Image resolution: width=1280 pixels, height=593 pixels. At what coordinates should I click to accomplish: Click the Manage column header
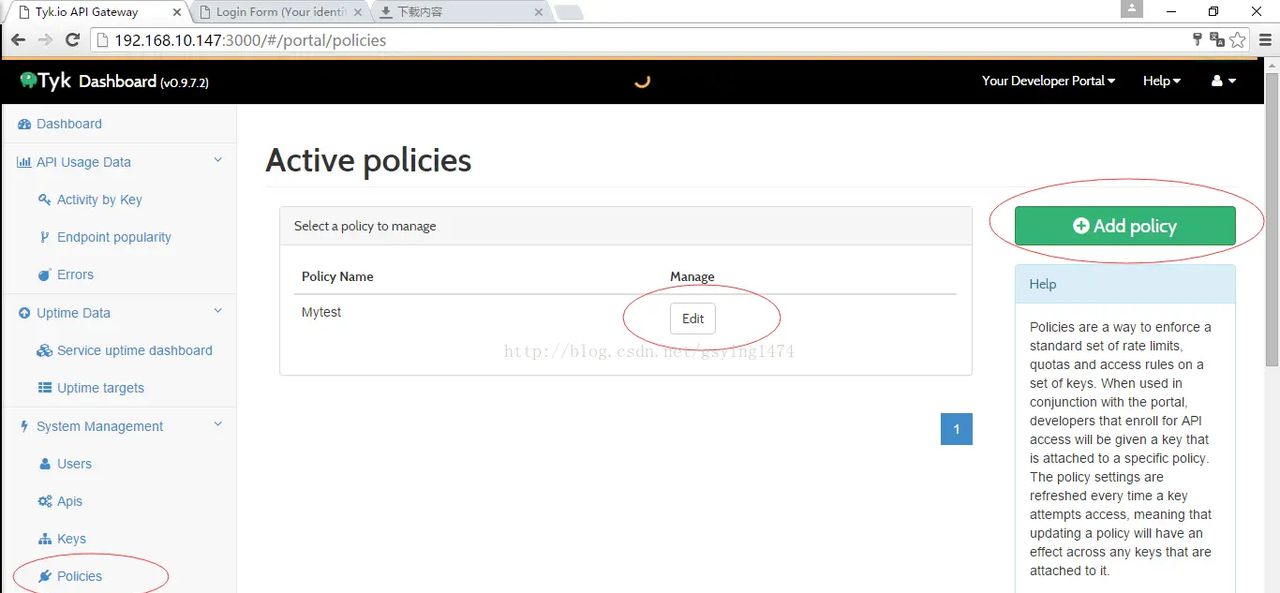[x=692, y=277]
